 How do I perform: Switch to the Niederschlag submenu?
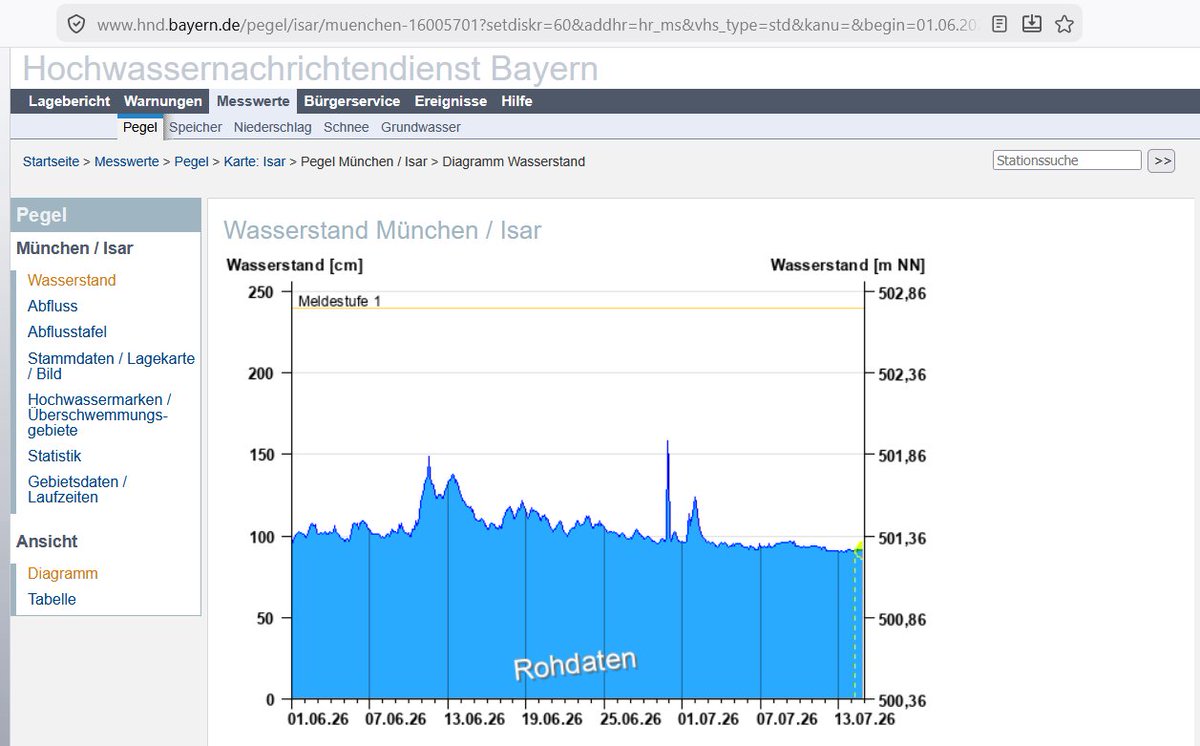(273, 127)
